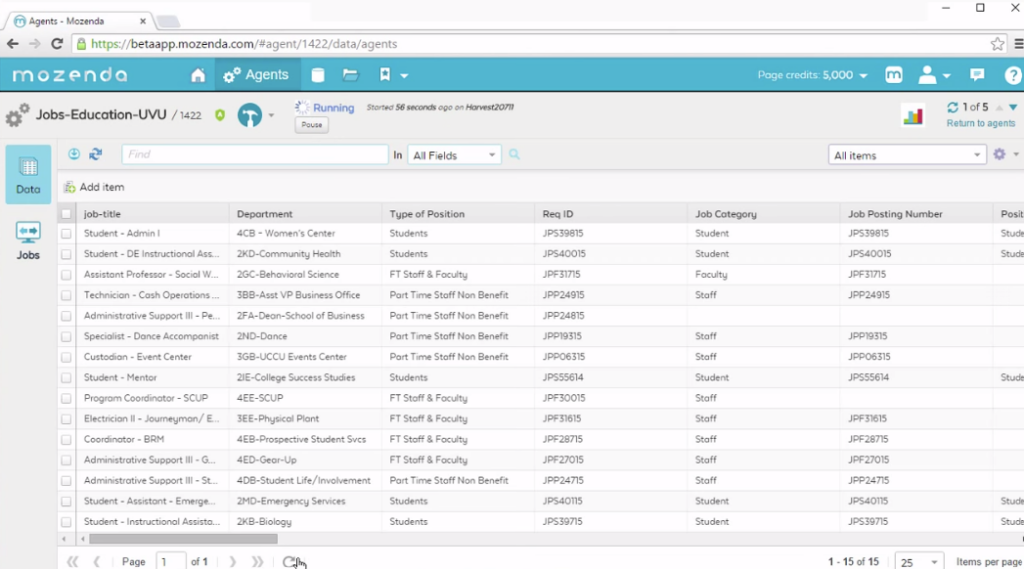Open the user account menu
This screenshot has width=1024, height=569.
[933, 75]
